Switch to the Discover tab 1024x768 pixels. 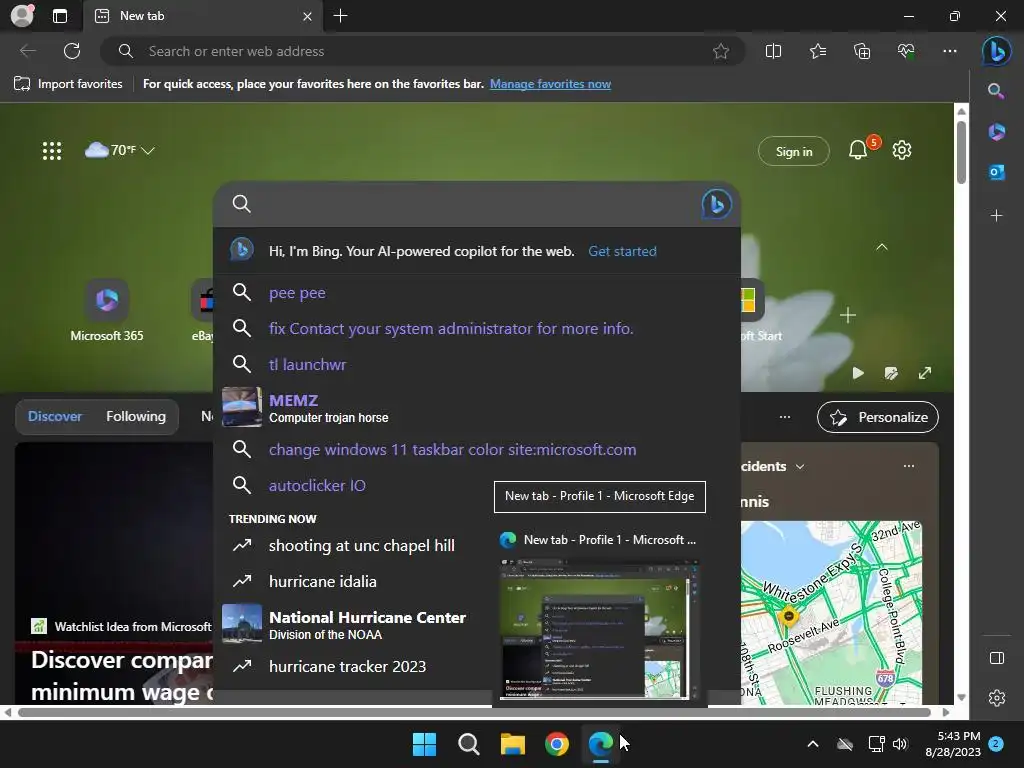click(55, 417)
